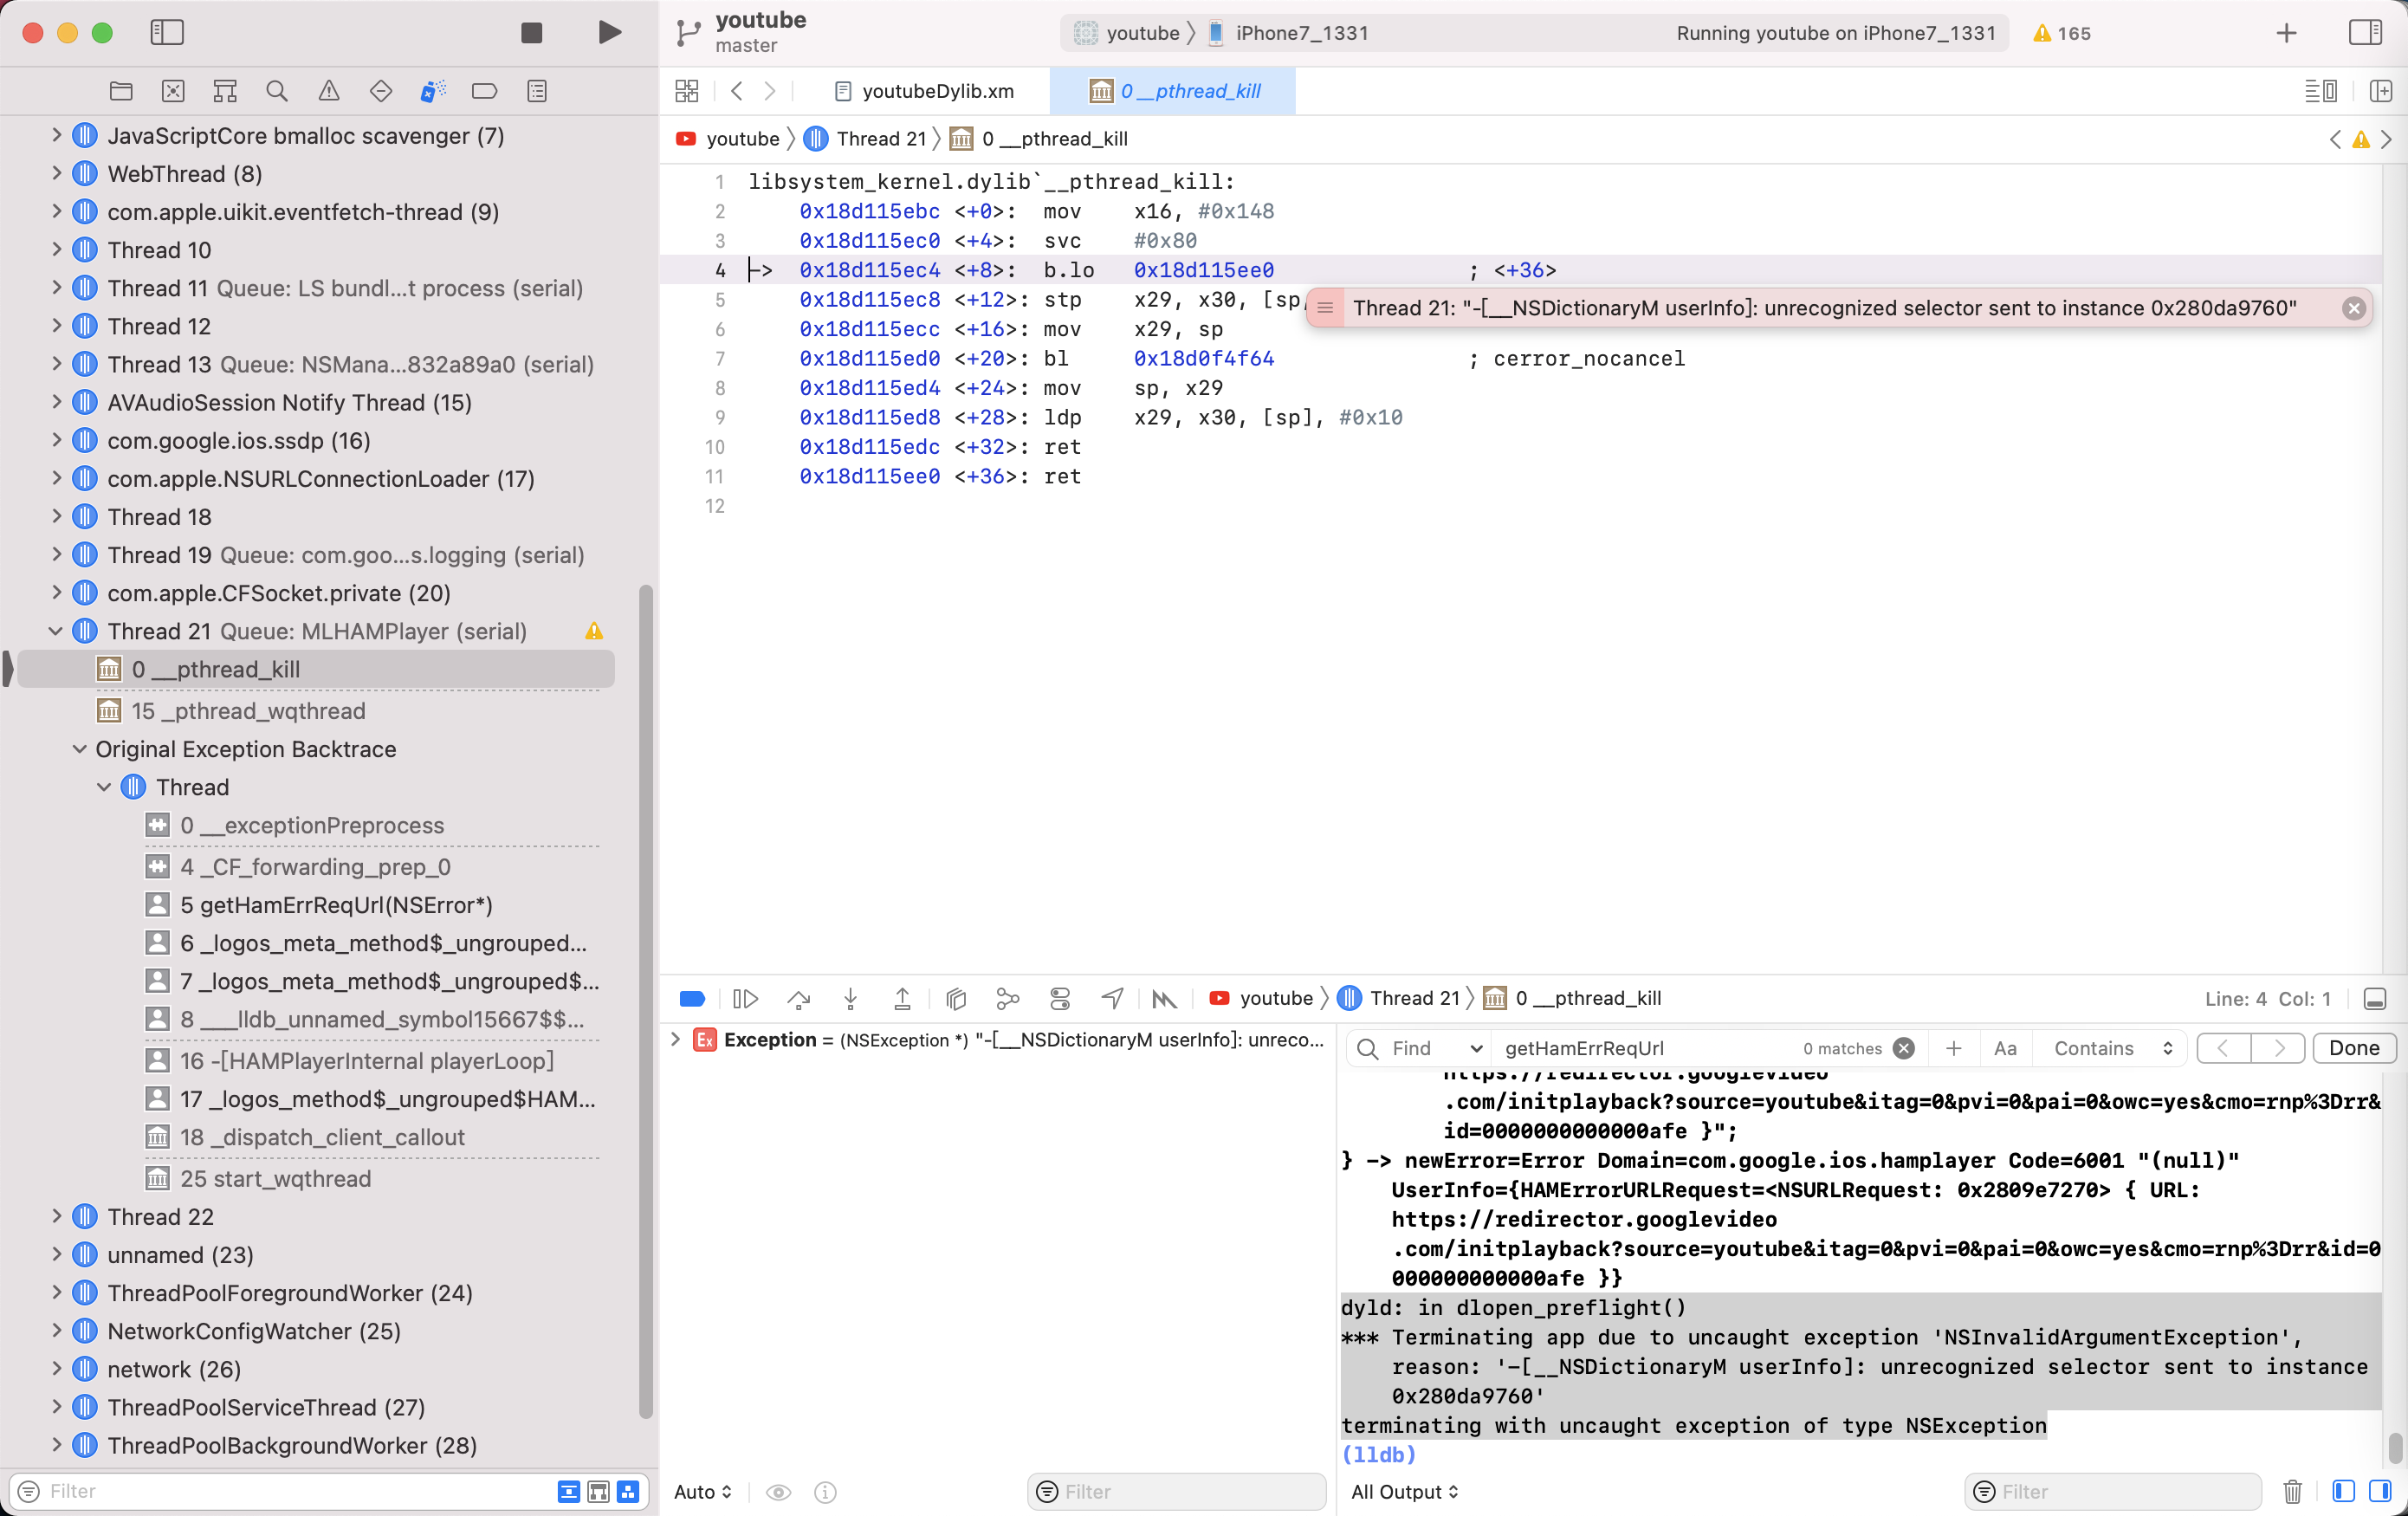Select the Debug navigator icon
This screenshot has height=1516, width=2408.
(433, 91)
